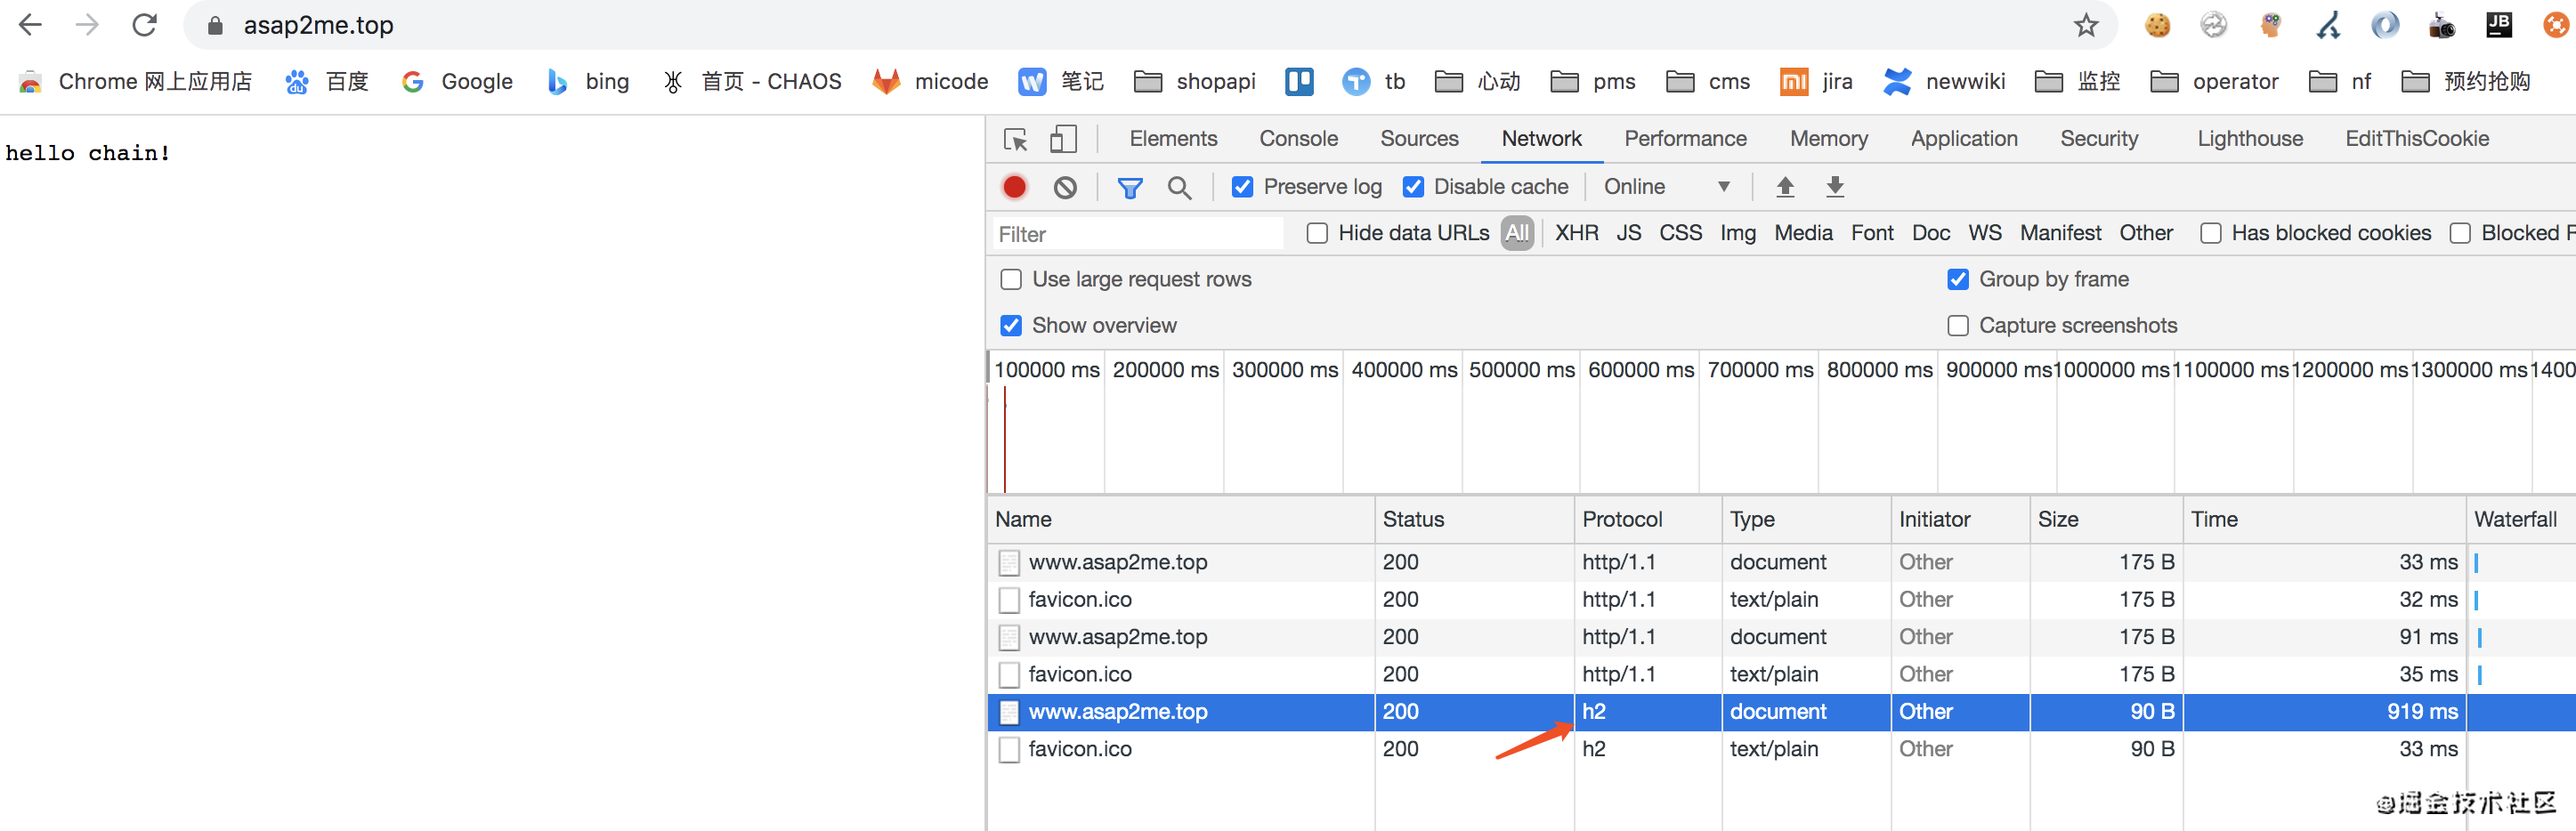Bookmark this page with the star icon

(2086, 25)
